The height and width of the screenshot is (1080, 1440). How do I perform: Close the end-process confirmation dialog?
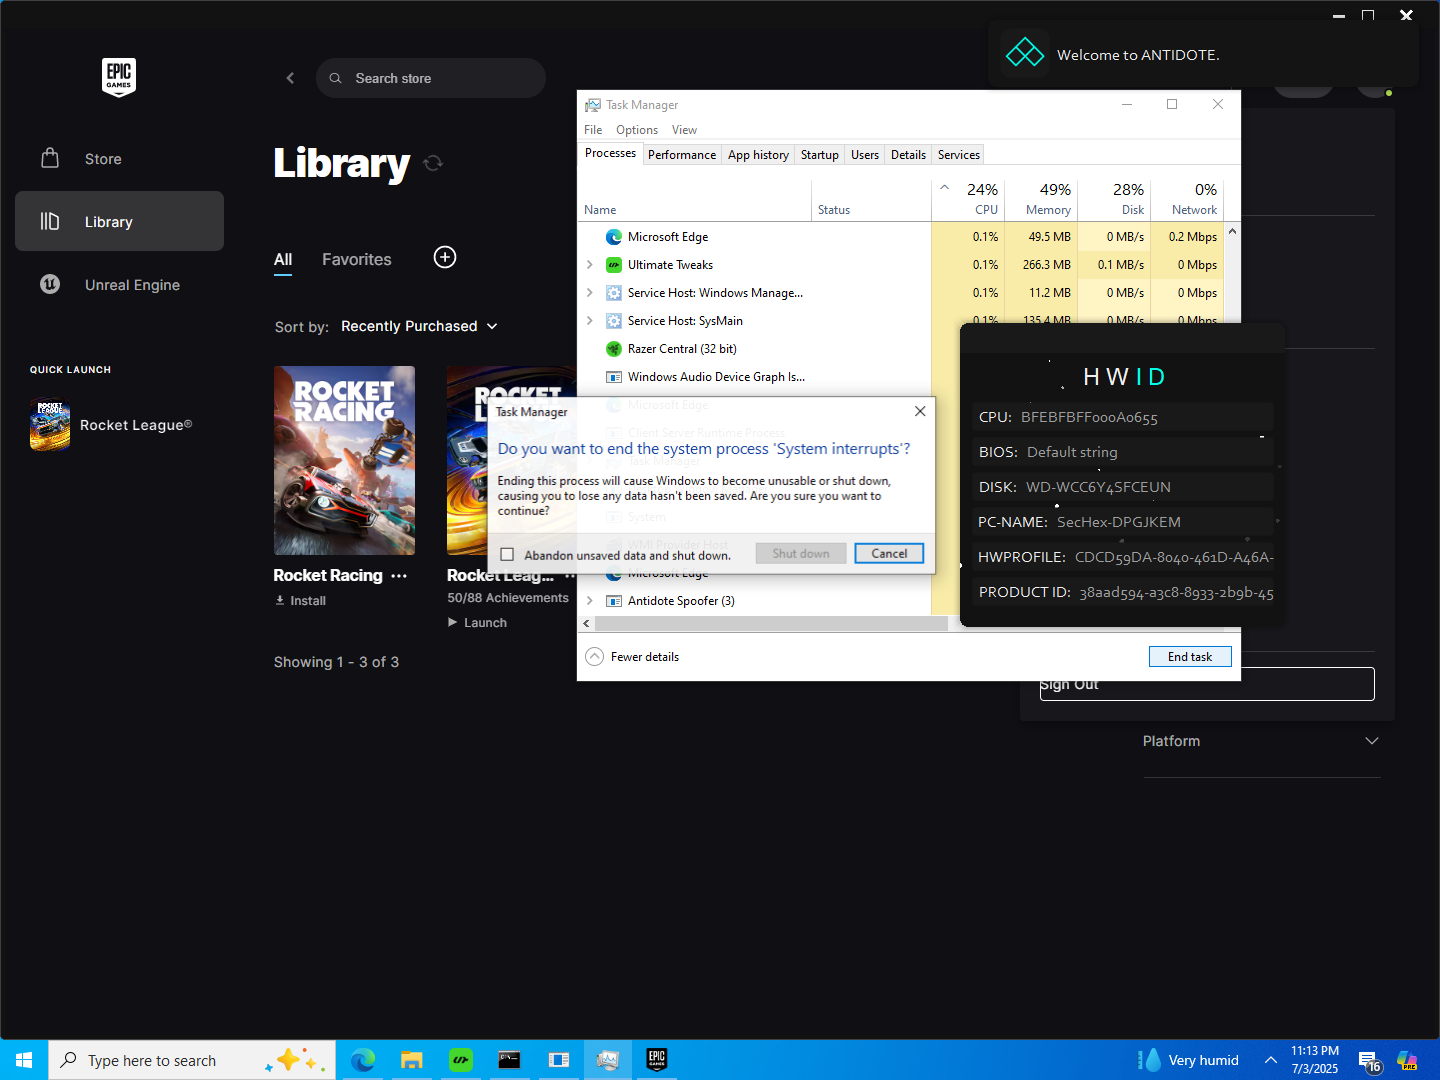tap(920, 411)
